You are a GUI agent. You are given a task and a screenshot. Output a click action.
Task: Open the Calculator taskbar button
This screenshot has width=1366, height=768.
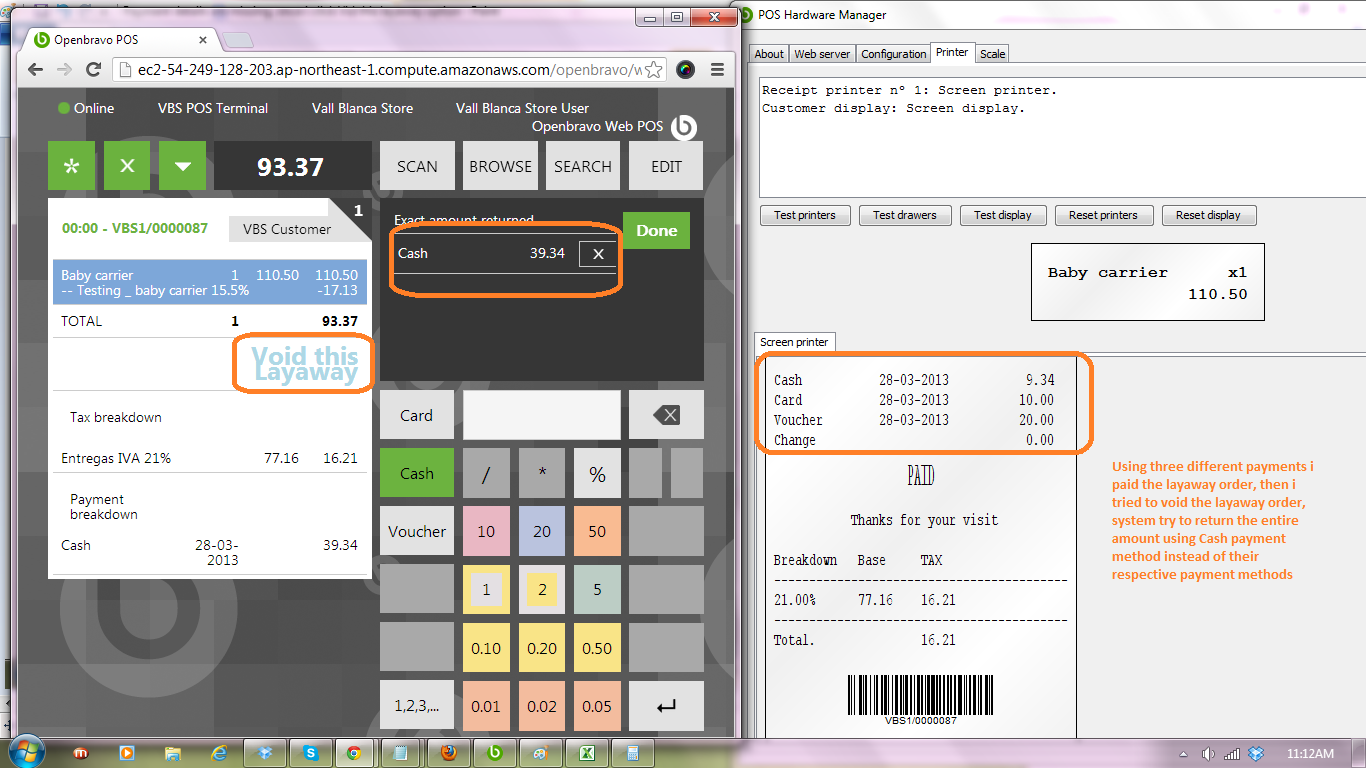coord(634,753)
